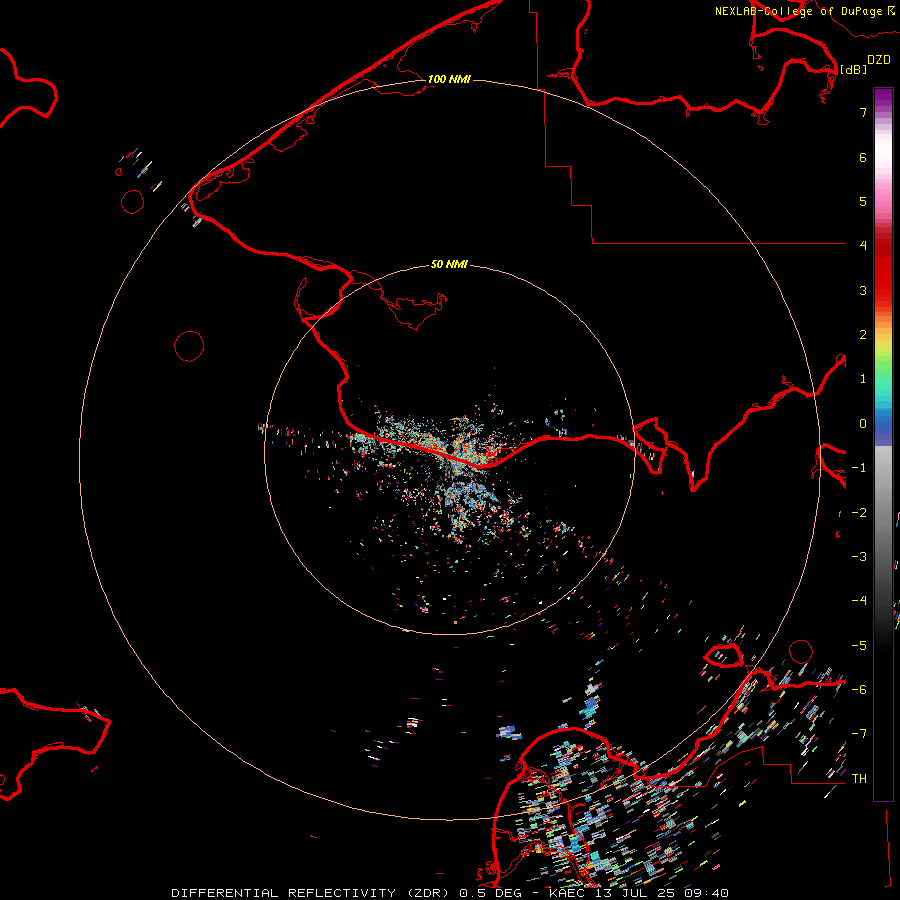Select the 3 value on the color scale
Viewport: 900px width, 900px height.
pos(863,290)
